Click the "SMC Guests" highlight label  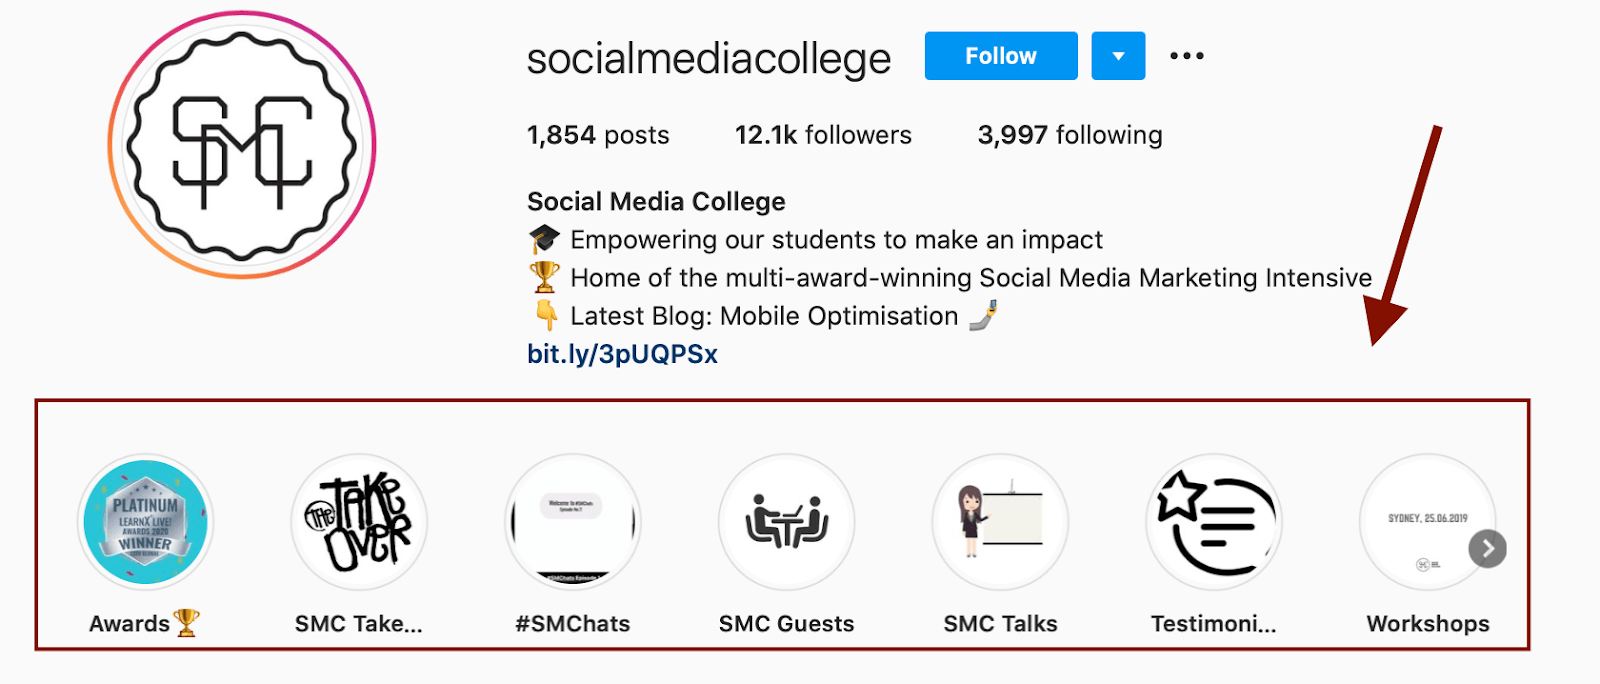point(787,624)
